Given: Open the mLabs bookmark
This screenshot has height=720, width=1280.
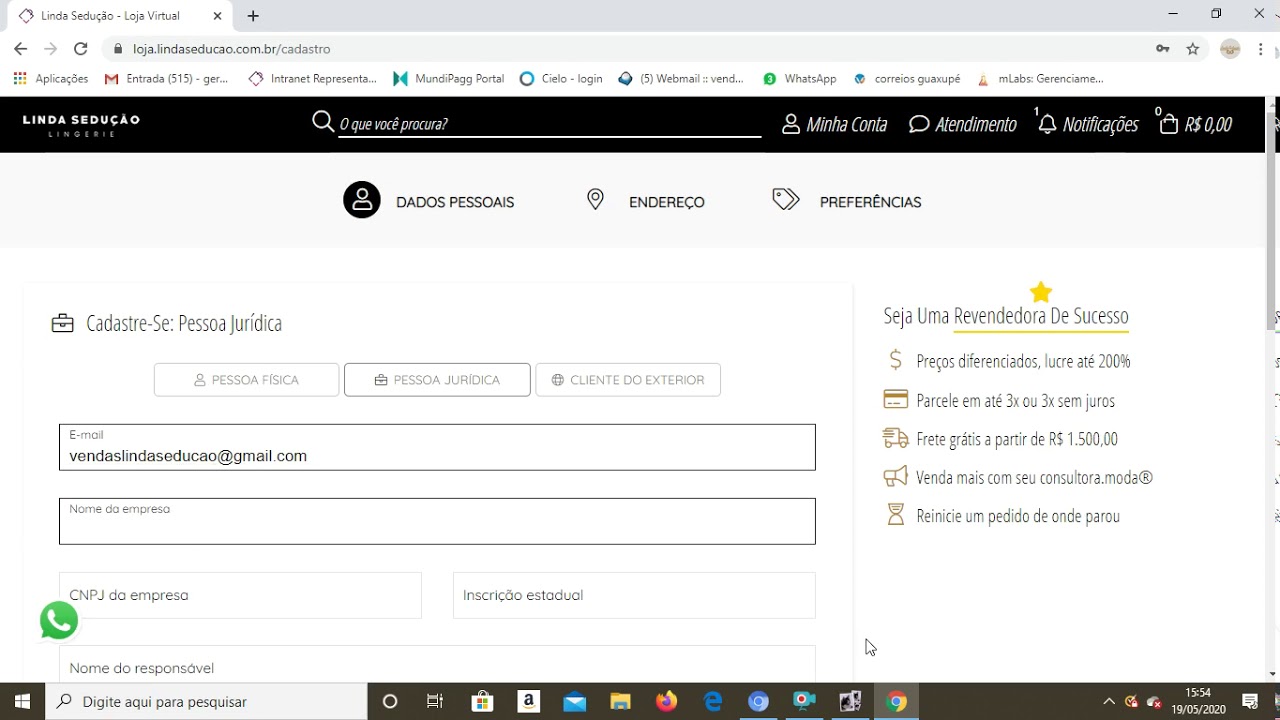Looking at the screenshot, I should point(1040,79).
